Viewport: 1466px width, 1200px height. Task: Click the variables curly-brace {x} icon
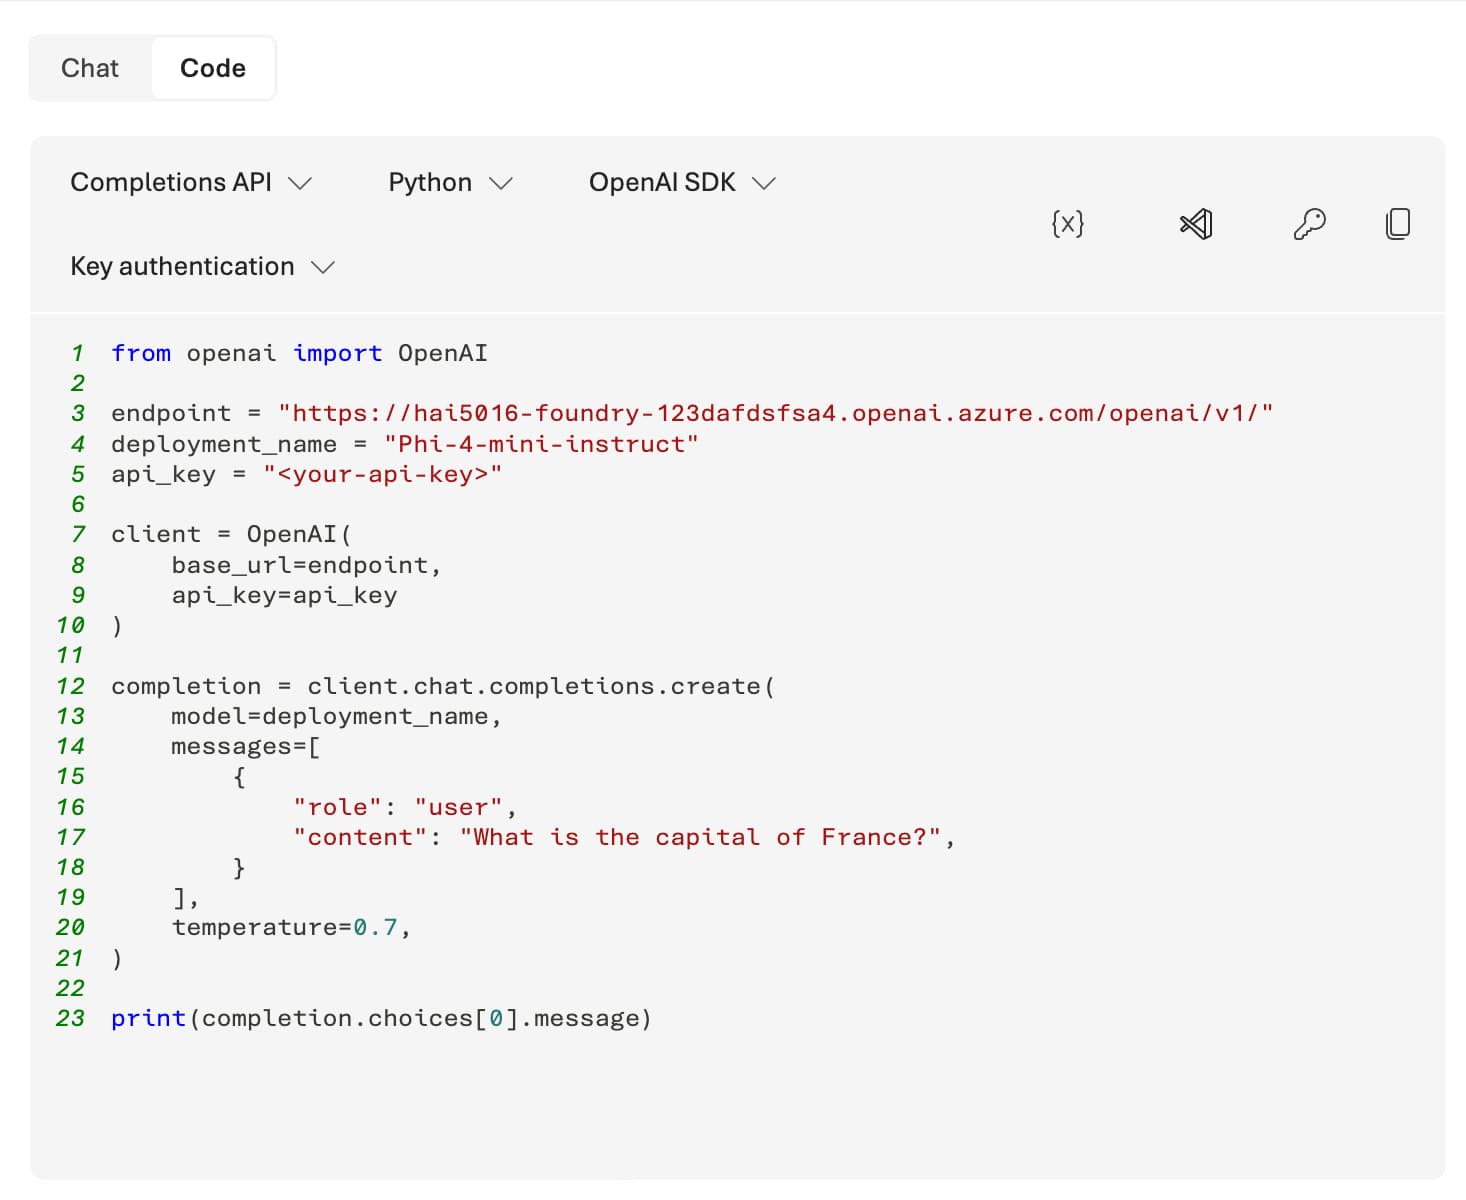point(1067,223)
